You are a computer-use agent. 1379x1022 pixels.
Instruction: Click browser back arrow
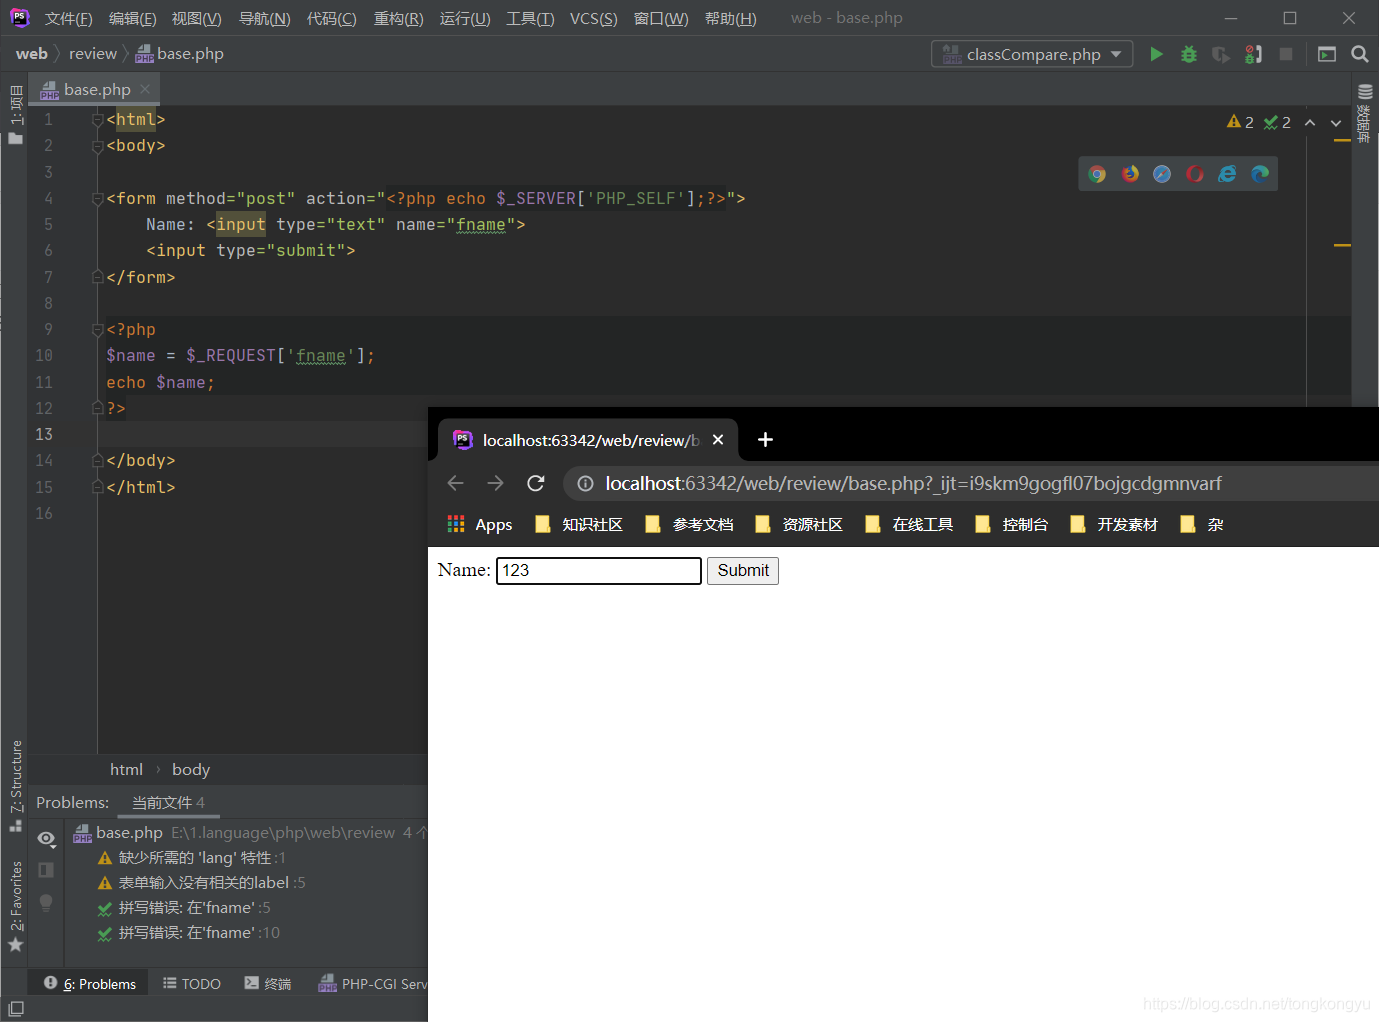[x=456, y=483]
